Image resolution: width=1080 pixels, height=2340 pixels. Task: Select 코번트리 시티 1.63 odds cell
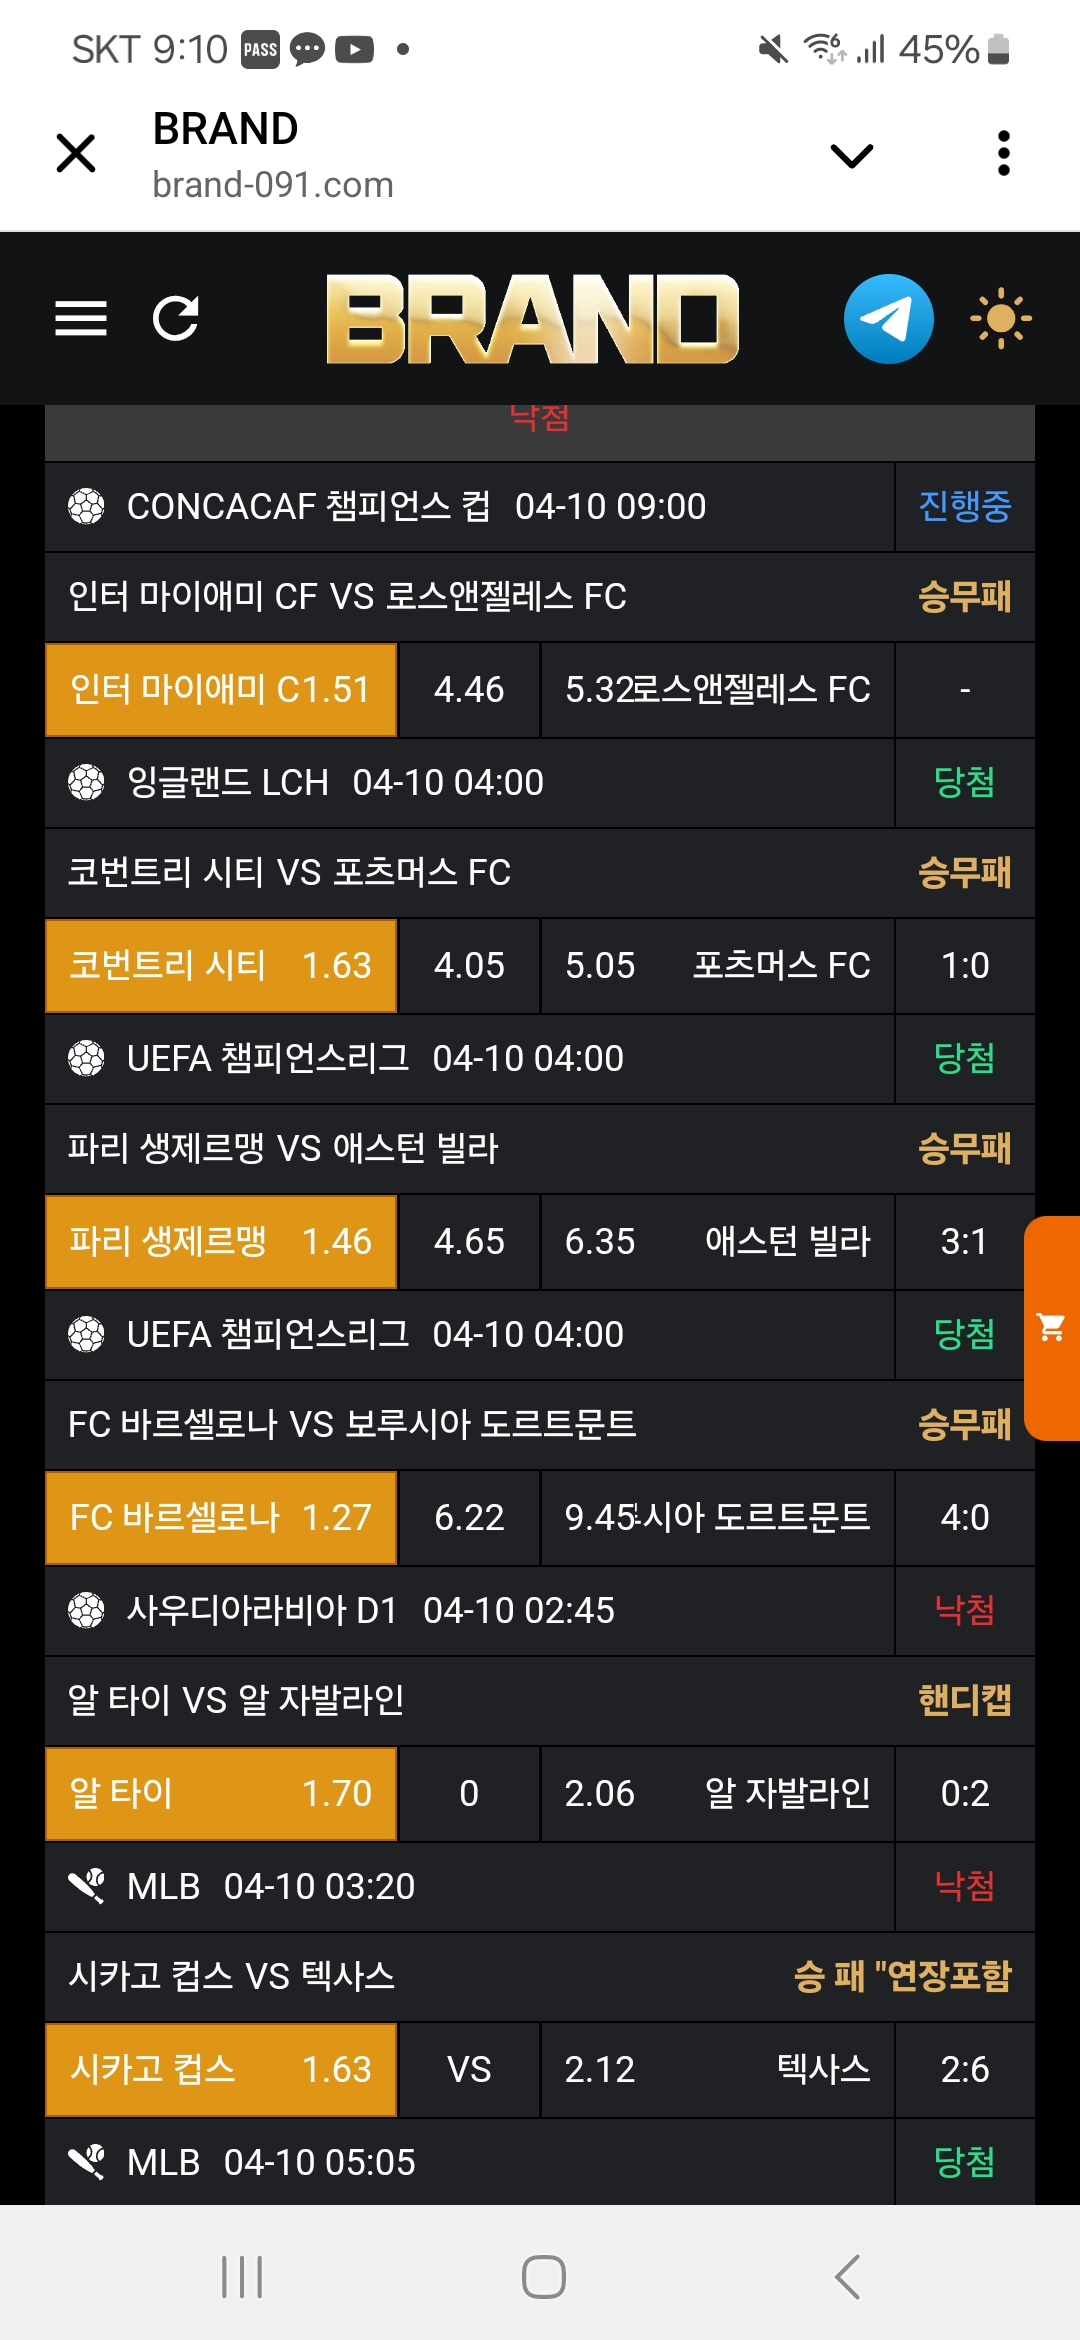coord(221,966)
